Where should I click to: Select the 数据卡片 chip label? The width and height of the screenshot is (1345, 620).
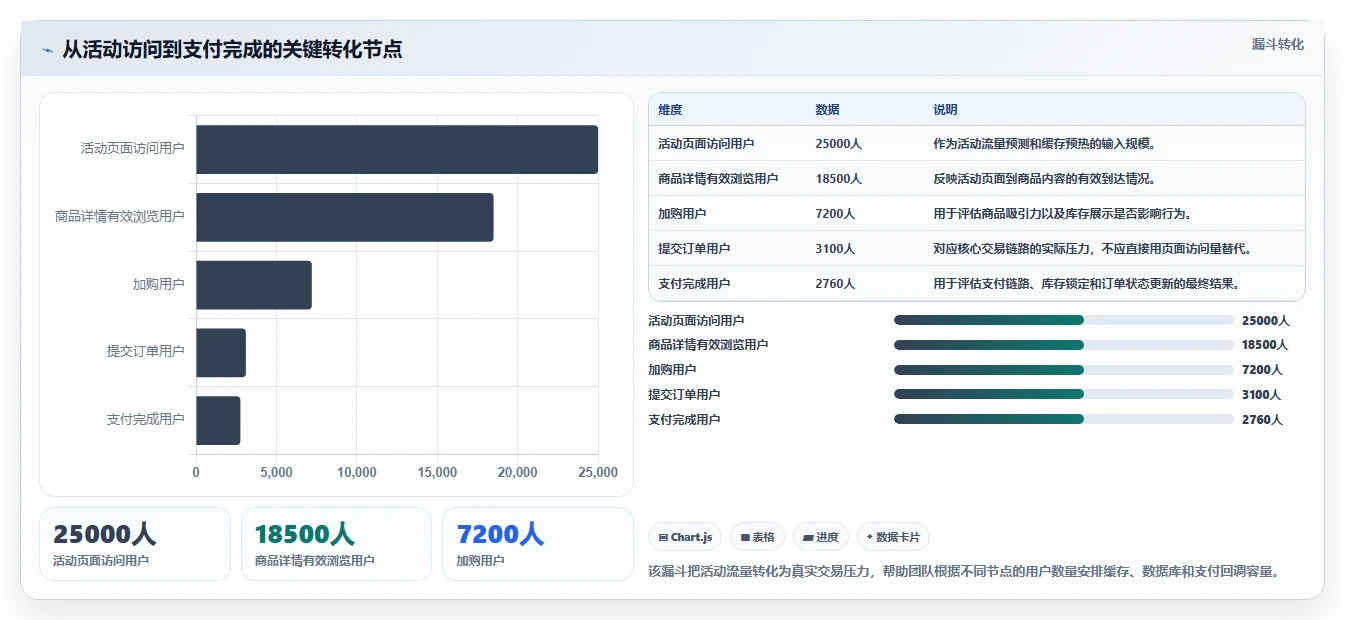tap(898, 537)
